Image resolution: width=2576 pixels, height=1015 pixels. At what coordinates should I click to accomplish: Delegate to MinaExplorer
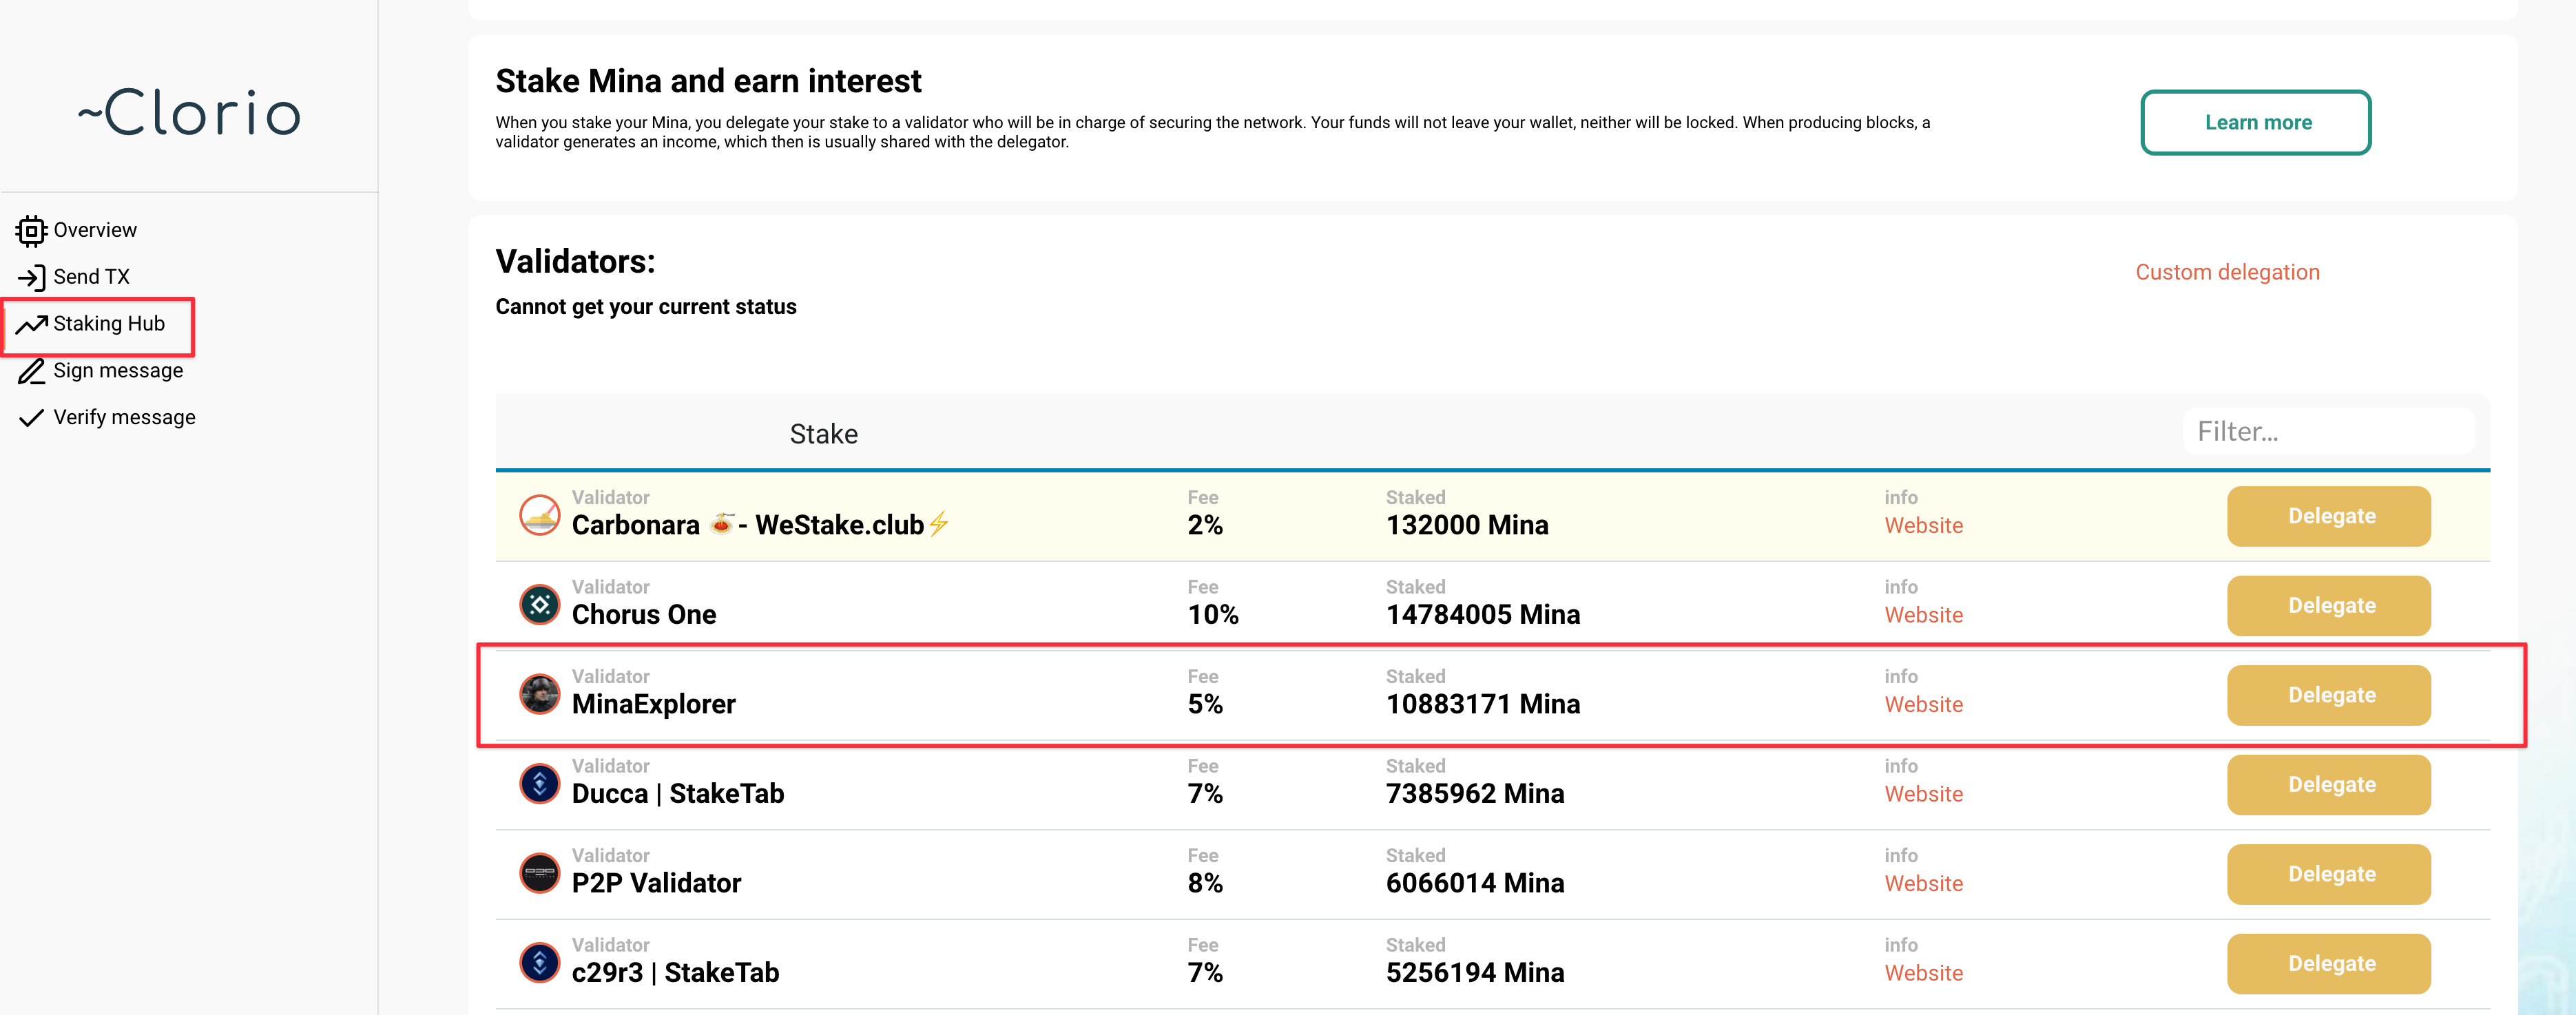2329,695
